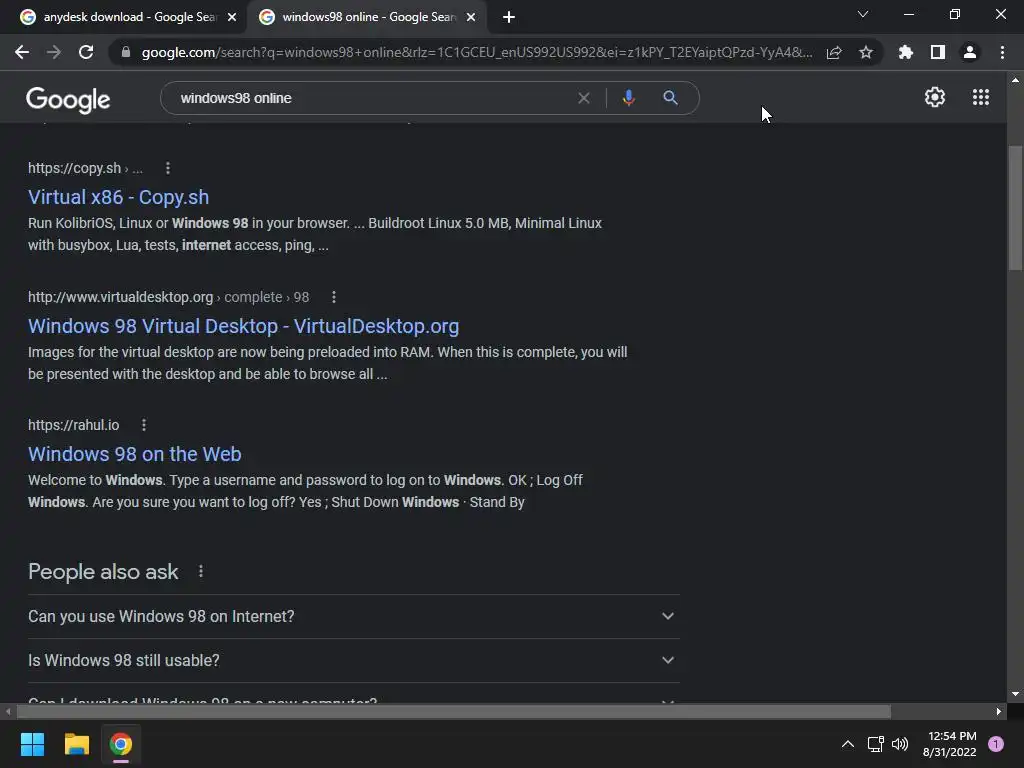
Task: Start voice search microphone
Action: coord(628,98)
